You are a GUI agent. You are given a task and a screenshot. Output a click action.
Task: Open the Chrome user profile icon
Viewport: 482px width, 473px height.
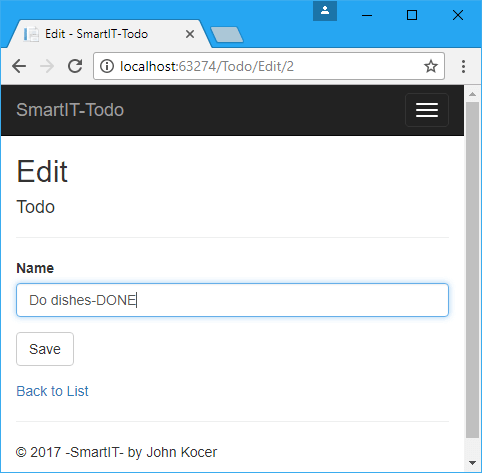click(325, 11)
